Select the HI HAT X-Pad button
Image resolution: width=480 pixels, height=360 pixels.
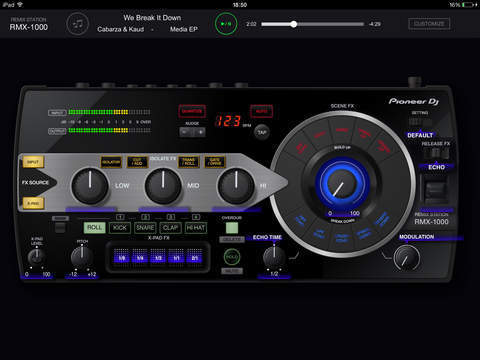[196, 228]
